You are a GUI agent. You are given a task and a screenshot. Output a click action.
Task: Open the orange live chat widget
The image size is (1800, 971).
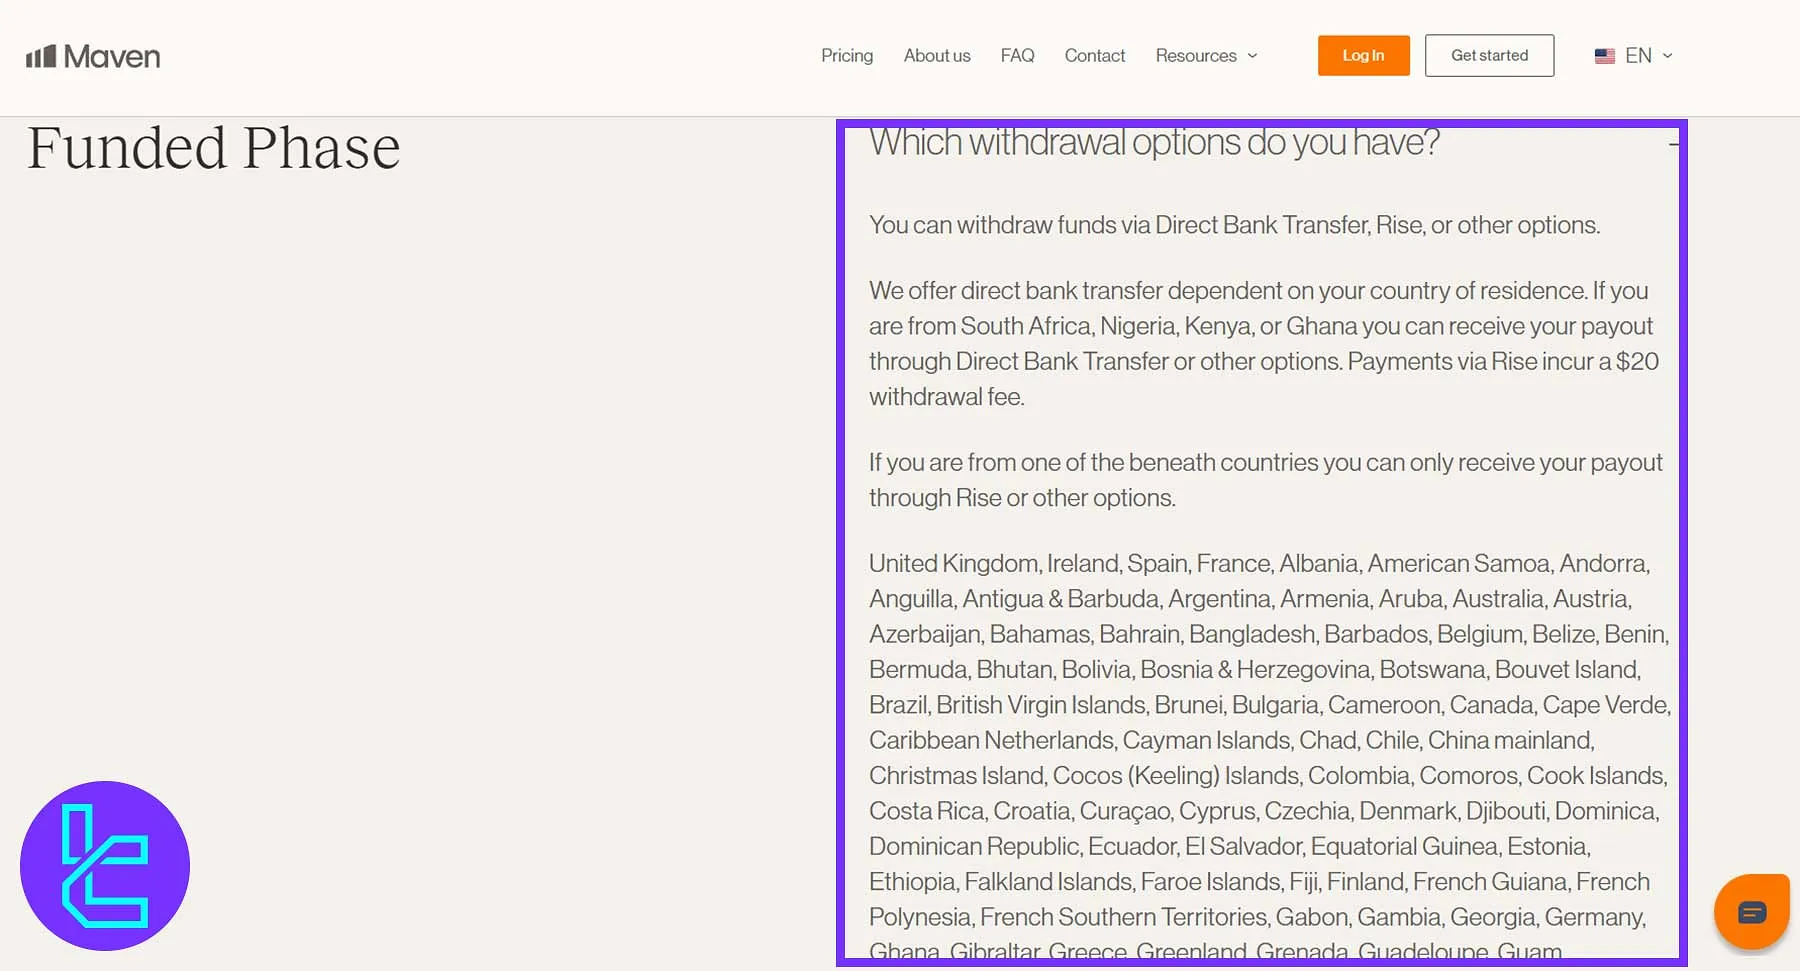coord(1751,911)
